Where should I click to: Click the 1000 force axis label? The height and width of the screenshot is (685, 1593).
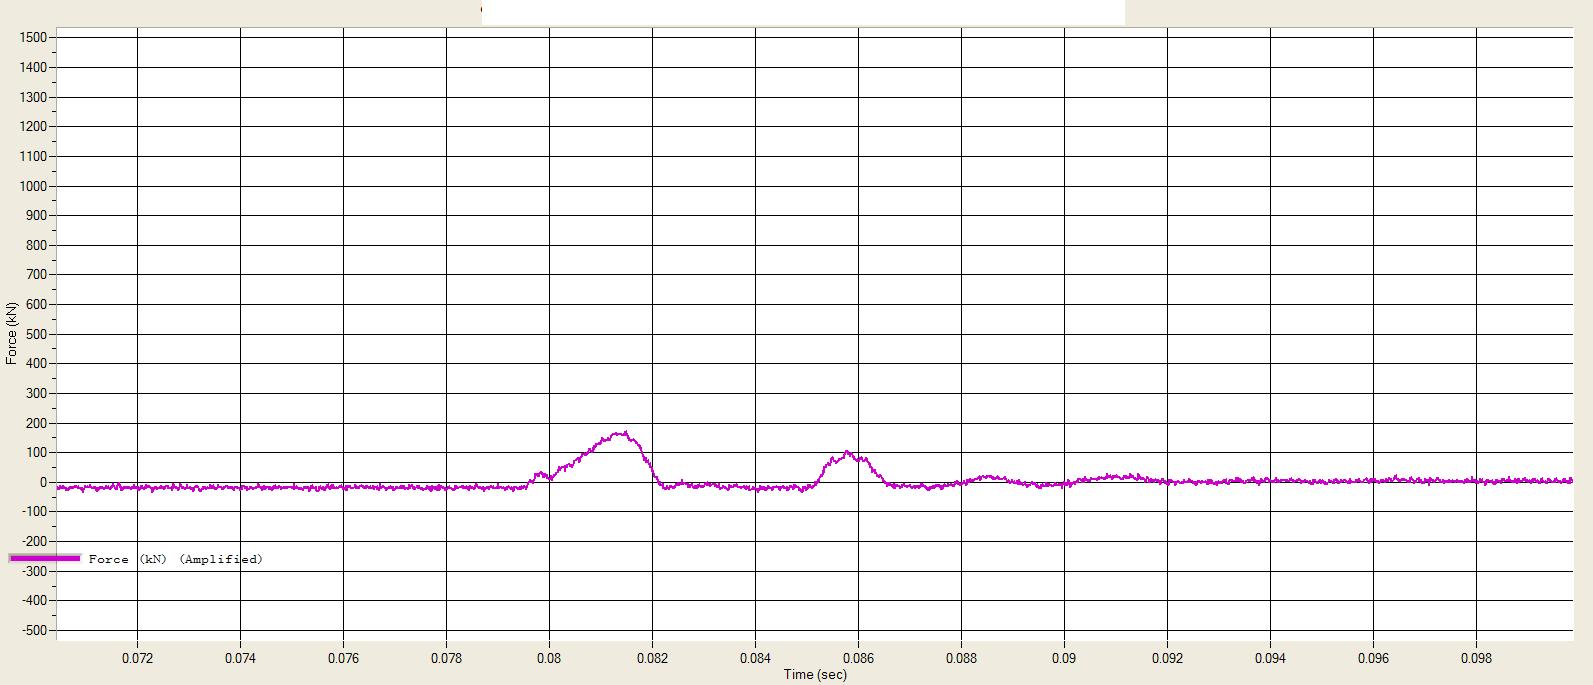click(x=33, y=186)
